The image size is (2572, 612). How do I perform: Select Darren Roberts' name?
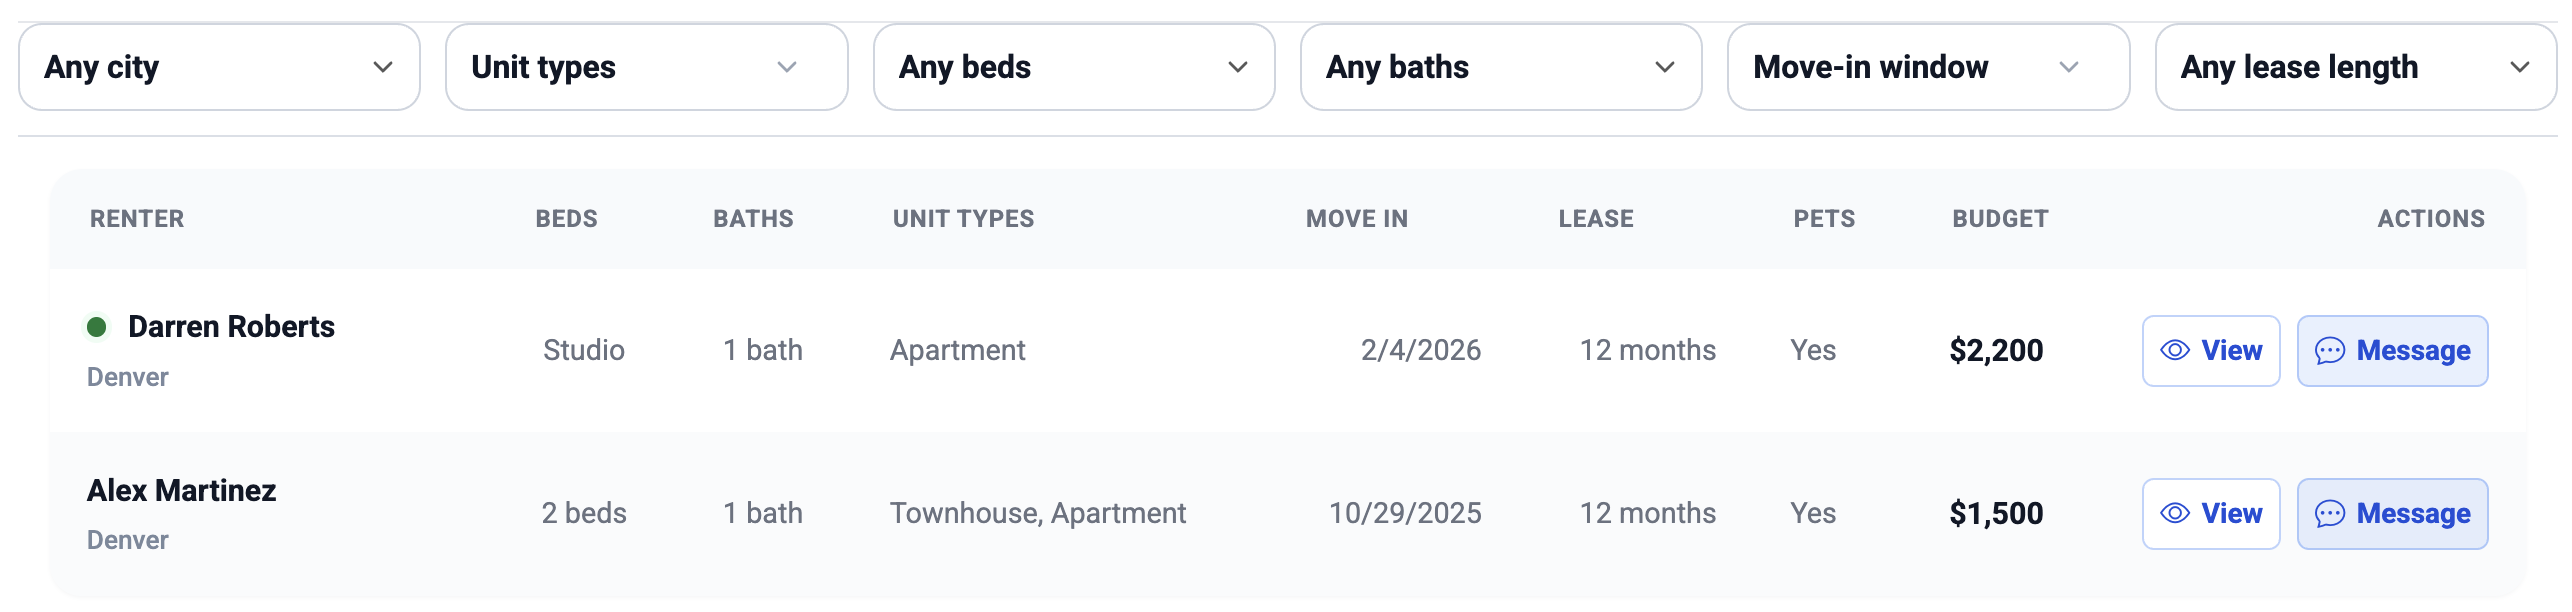(x=233, y=326)
